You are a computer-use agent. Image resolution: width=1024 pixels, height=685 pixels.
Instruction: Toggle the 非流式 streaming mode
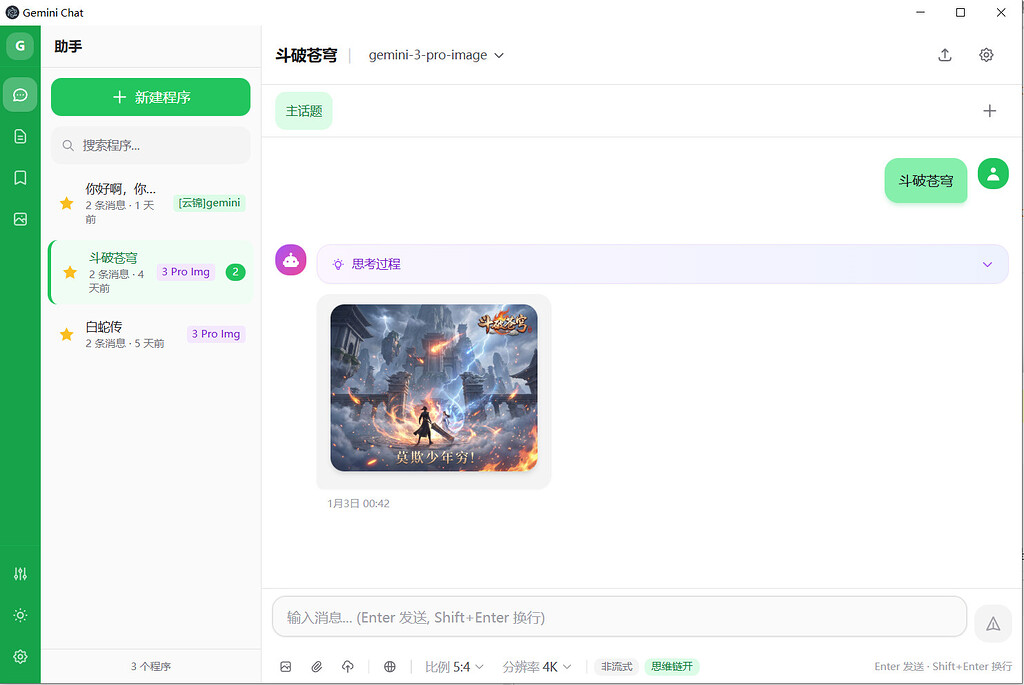(616, 667)
